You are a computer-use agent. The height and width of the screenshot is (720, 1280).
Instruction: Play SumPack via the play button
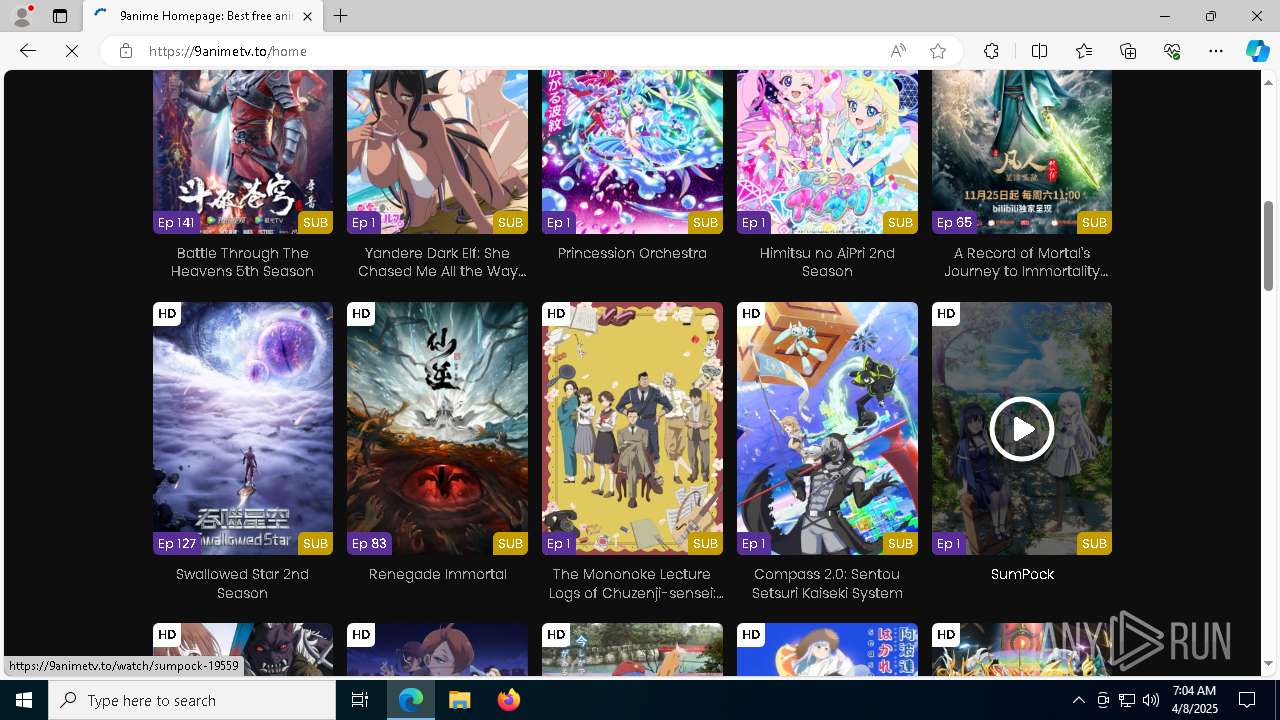[x=1021, y=428]
